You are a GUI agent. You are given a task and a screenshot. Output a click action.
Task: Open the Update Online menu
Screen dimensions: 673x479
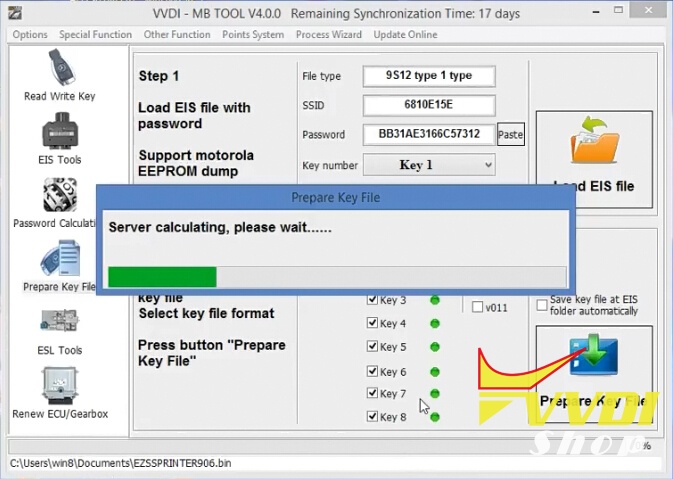tap(405, 34)
